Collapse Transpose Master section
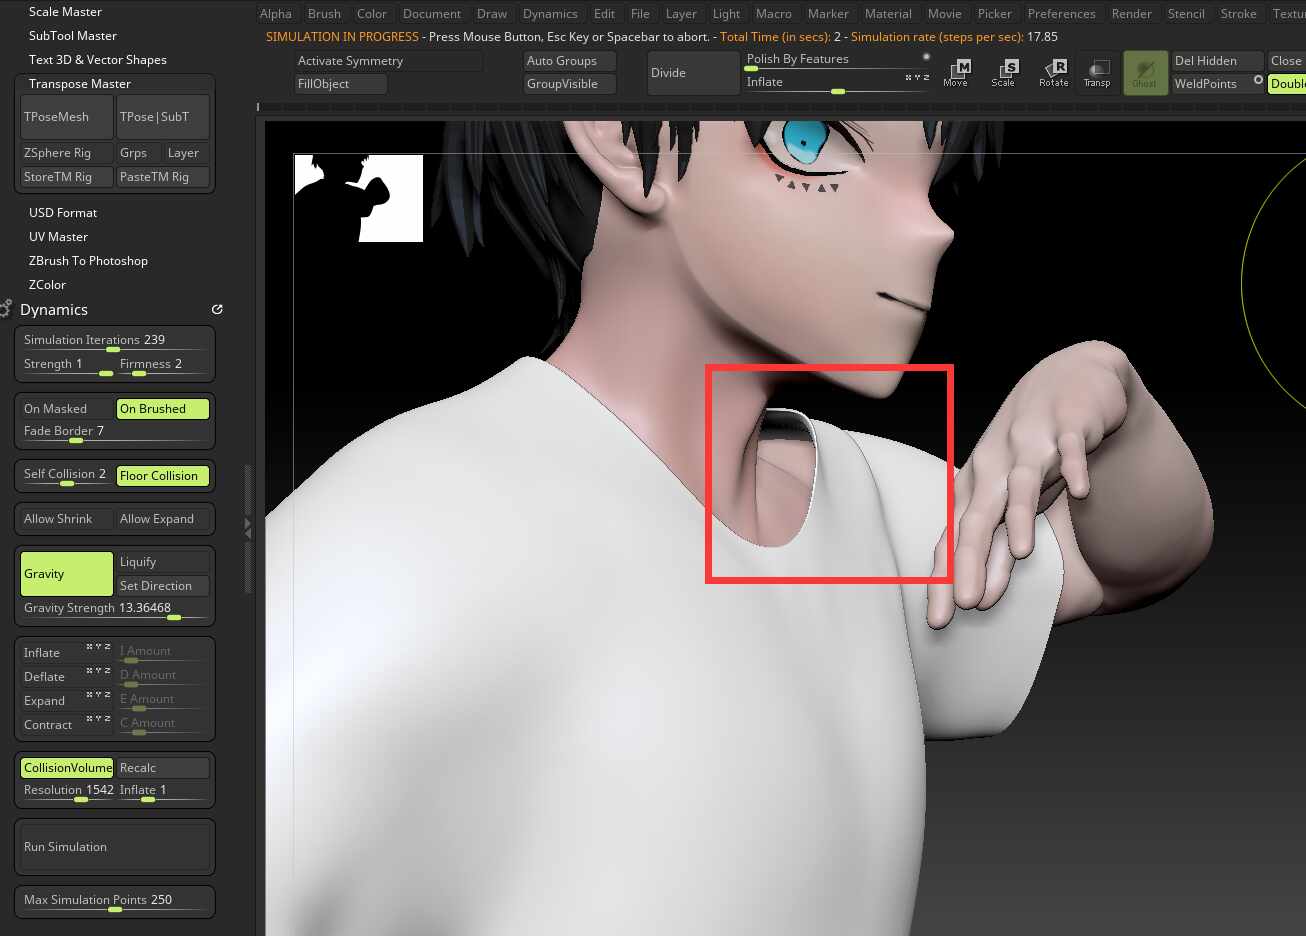Screen dimensions: 1306x936 coord(80,84)
